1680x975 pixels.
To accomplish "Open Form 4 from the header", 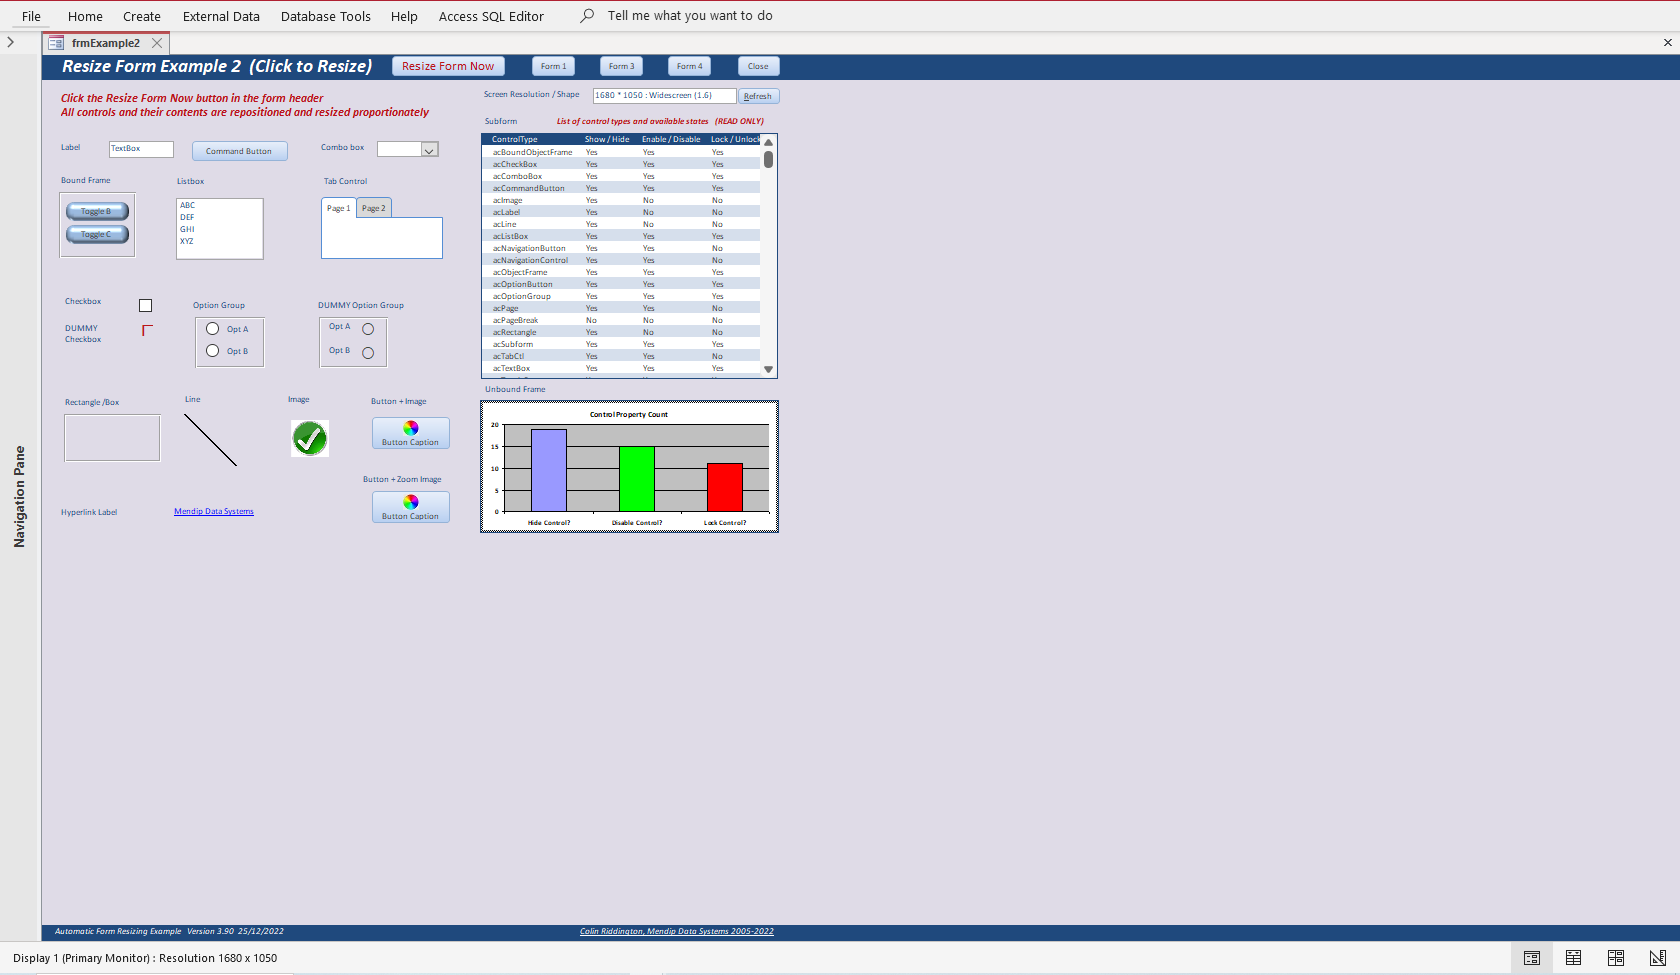I will coord(689,66).
